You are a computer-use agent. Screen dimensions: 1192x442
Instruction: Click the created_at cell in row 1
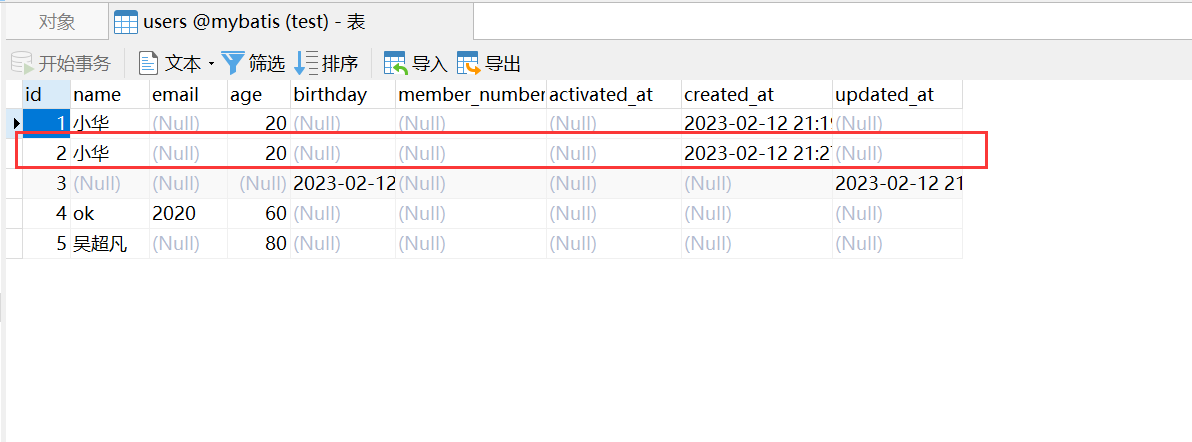[756, 123]
